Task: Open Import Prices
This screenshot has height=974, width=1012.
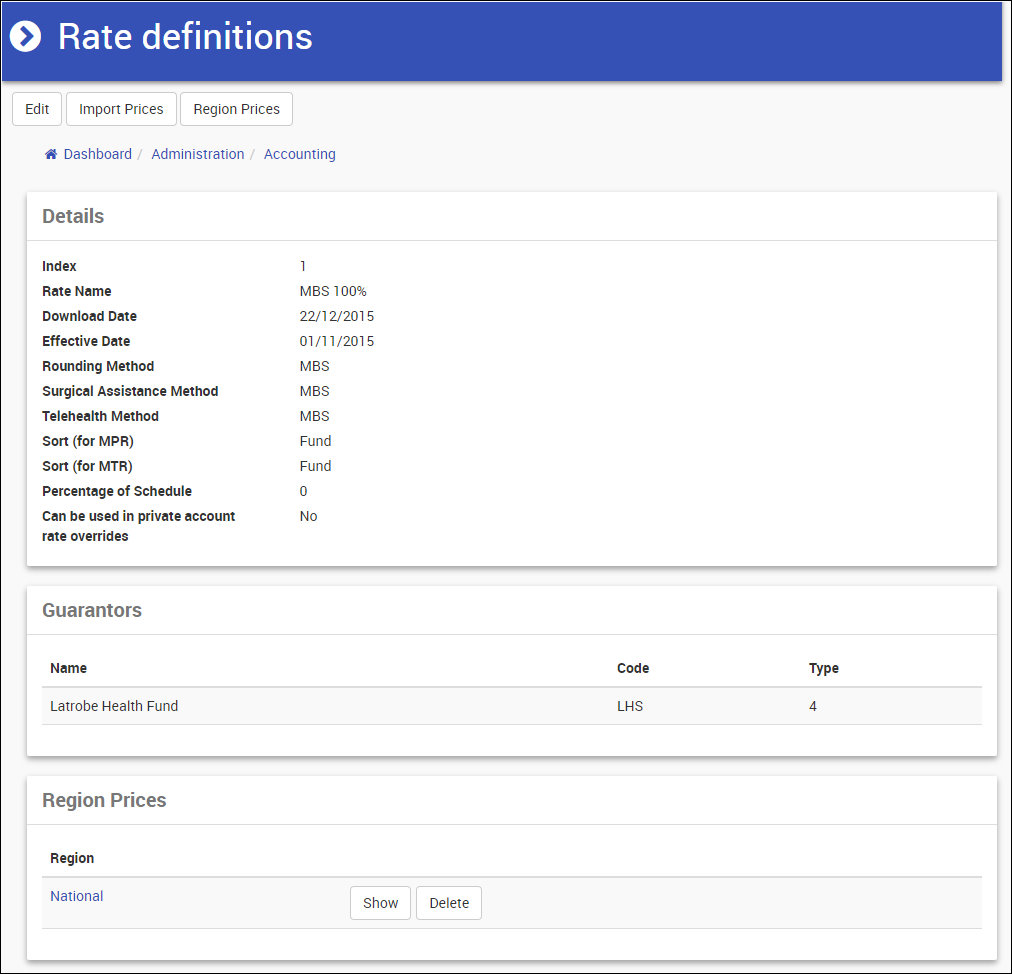Action: click(121, 109)
